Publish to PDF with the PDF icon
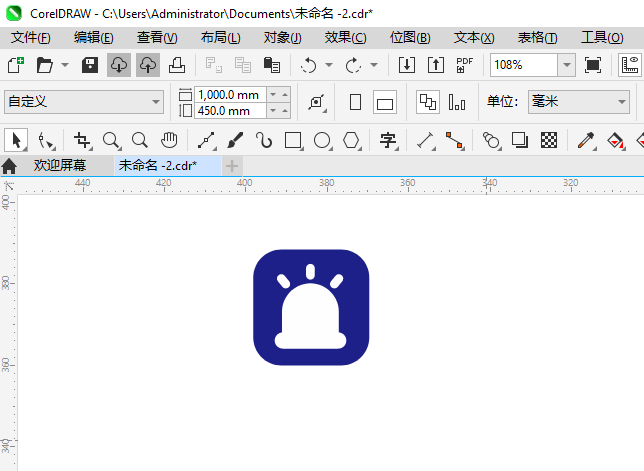This screenshot has width=644, height=471. tap(465, 65)
